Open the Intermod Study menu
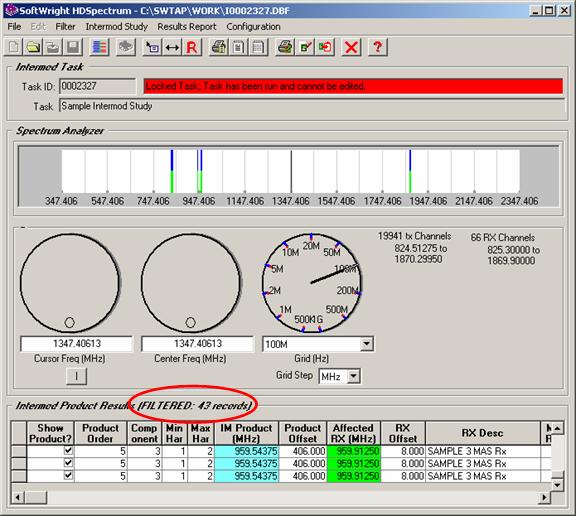Image resolution: width=576 pixels, height=516 pixels. coord(116,27)
